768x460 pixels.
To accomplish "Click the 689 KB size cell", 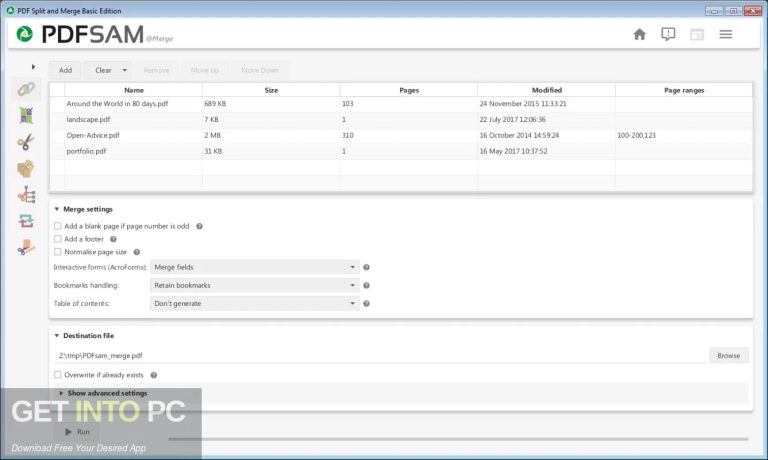I will (271, 104).
